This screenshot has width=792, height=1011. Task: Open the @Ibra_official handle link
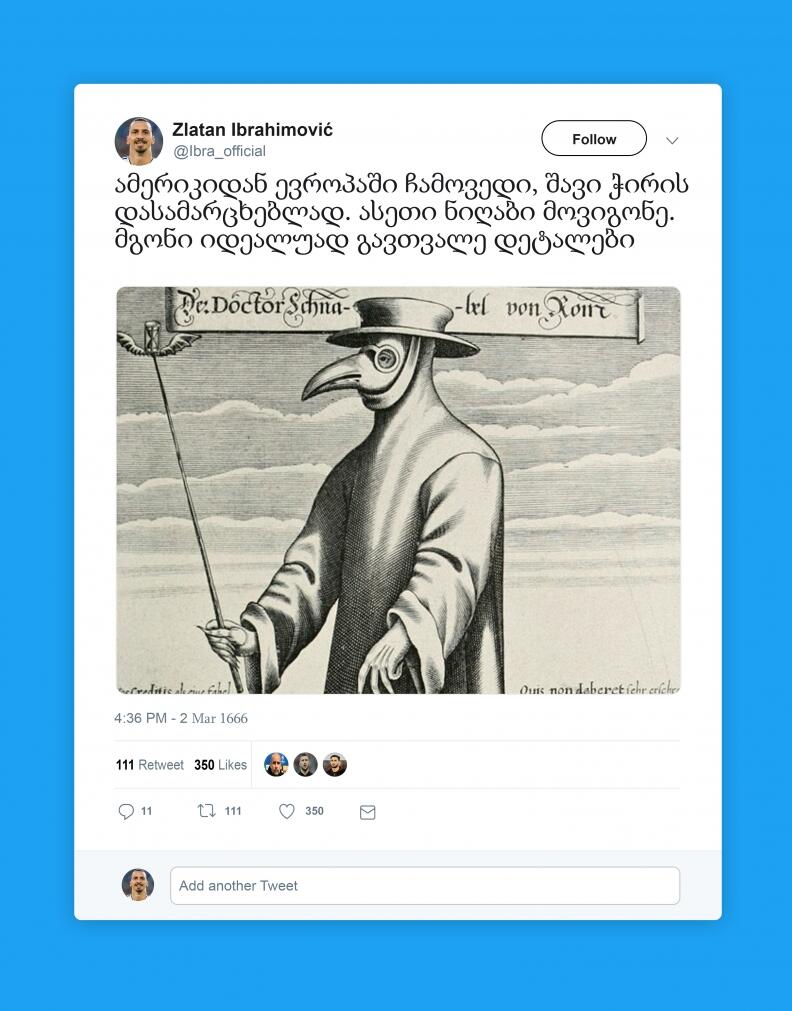pyautogui.click(x=219, y=152)
